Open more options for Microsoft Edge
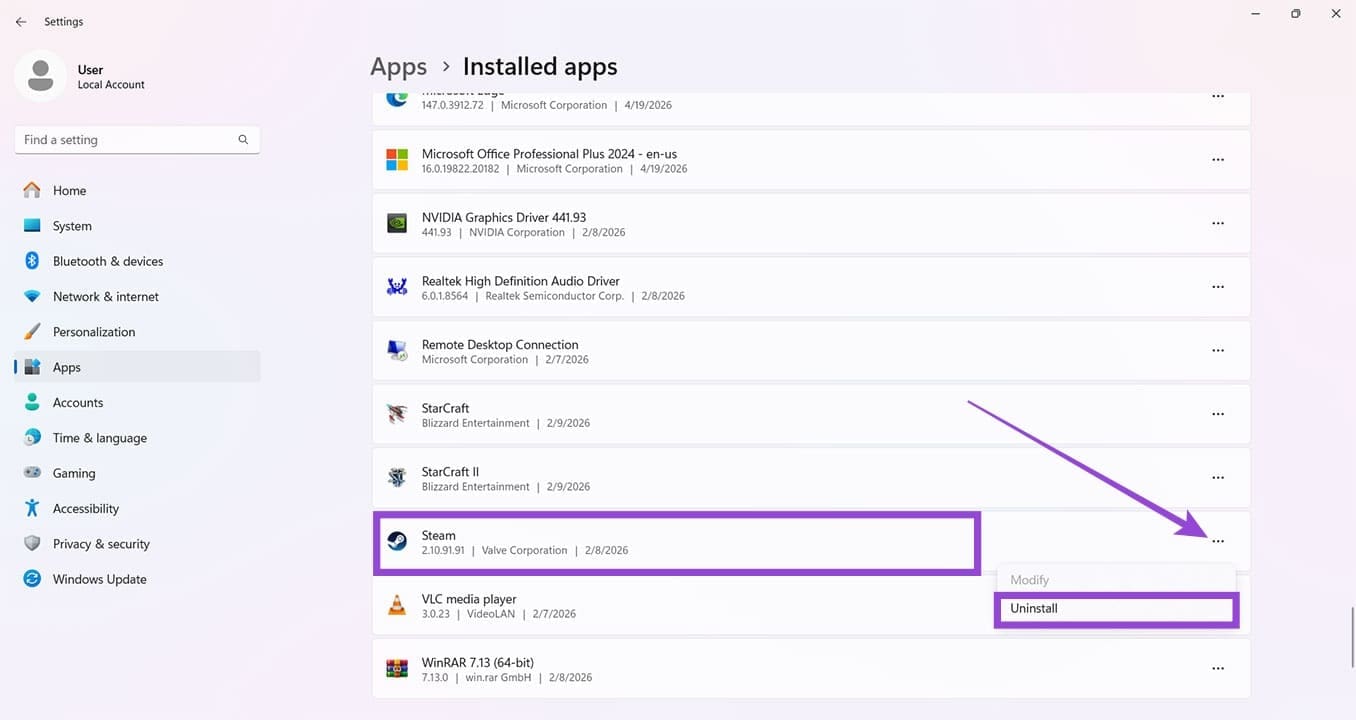The width and height of the screenshot is (1356, 720). (1218, 97)
